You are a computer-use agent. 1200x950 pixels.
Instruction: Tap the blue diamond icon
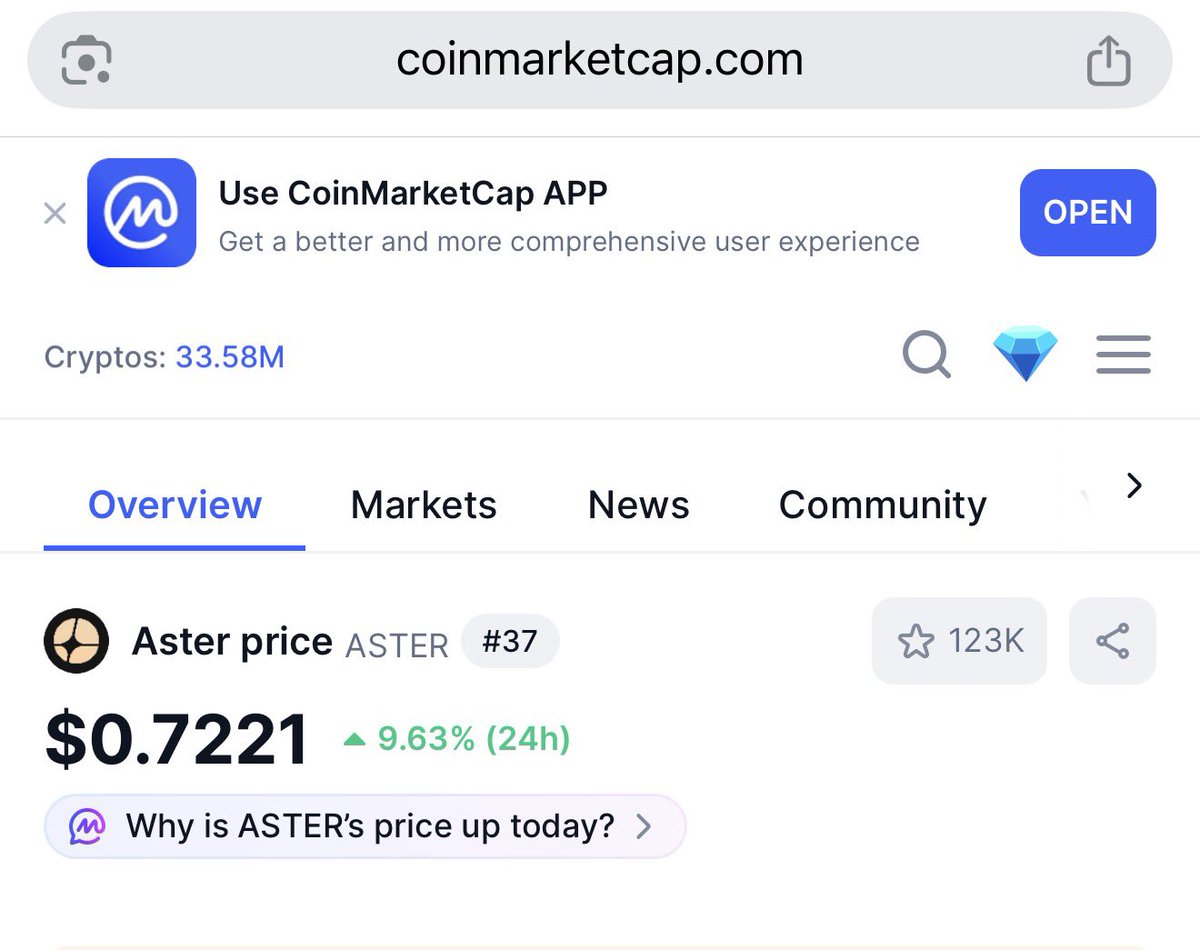click(1025, 355)
